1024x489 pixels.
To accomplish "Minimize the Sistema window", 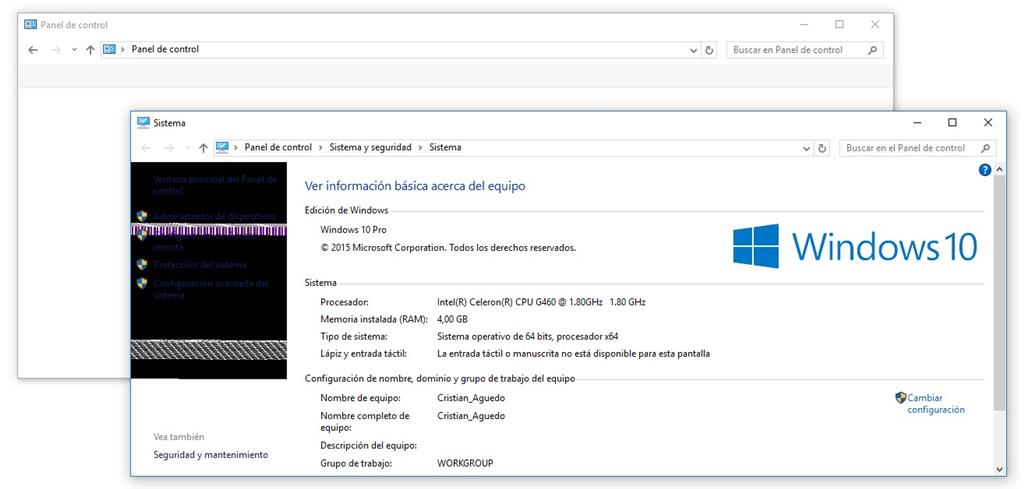I will point(918,123).
